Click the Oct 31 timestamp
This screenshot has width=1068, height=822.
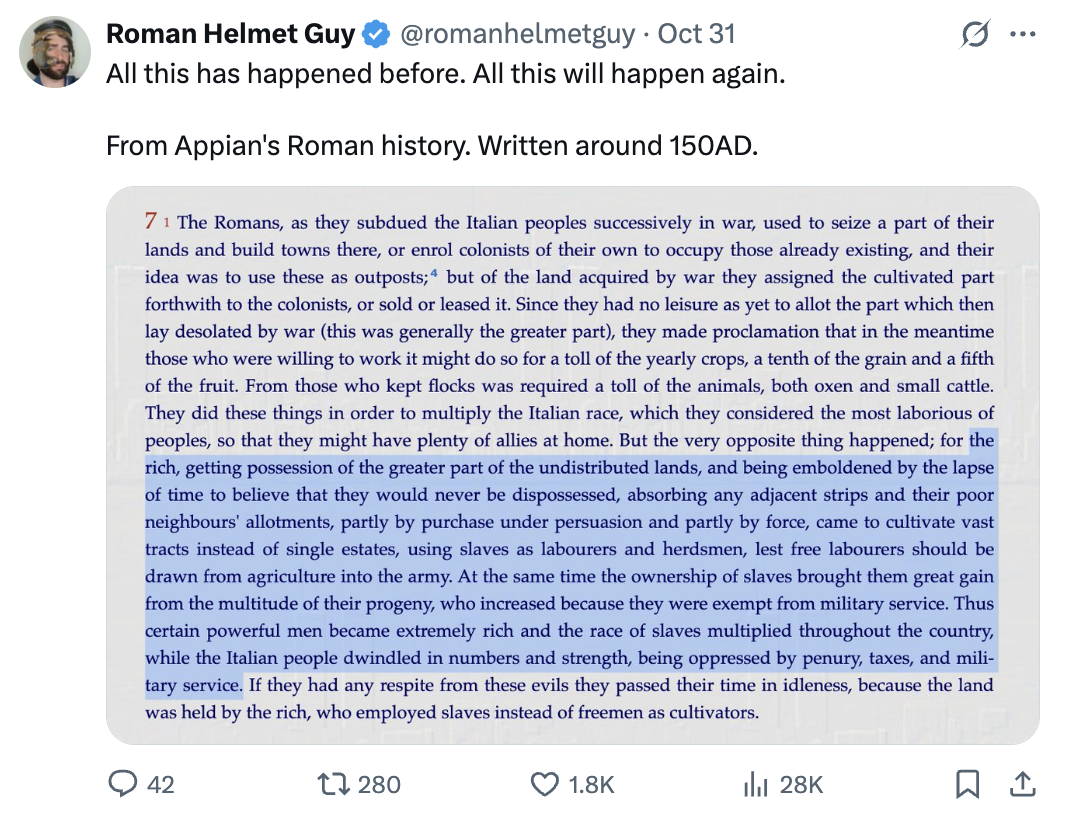[696, 35]
